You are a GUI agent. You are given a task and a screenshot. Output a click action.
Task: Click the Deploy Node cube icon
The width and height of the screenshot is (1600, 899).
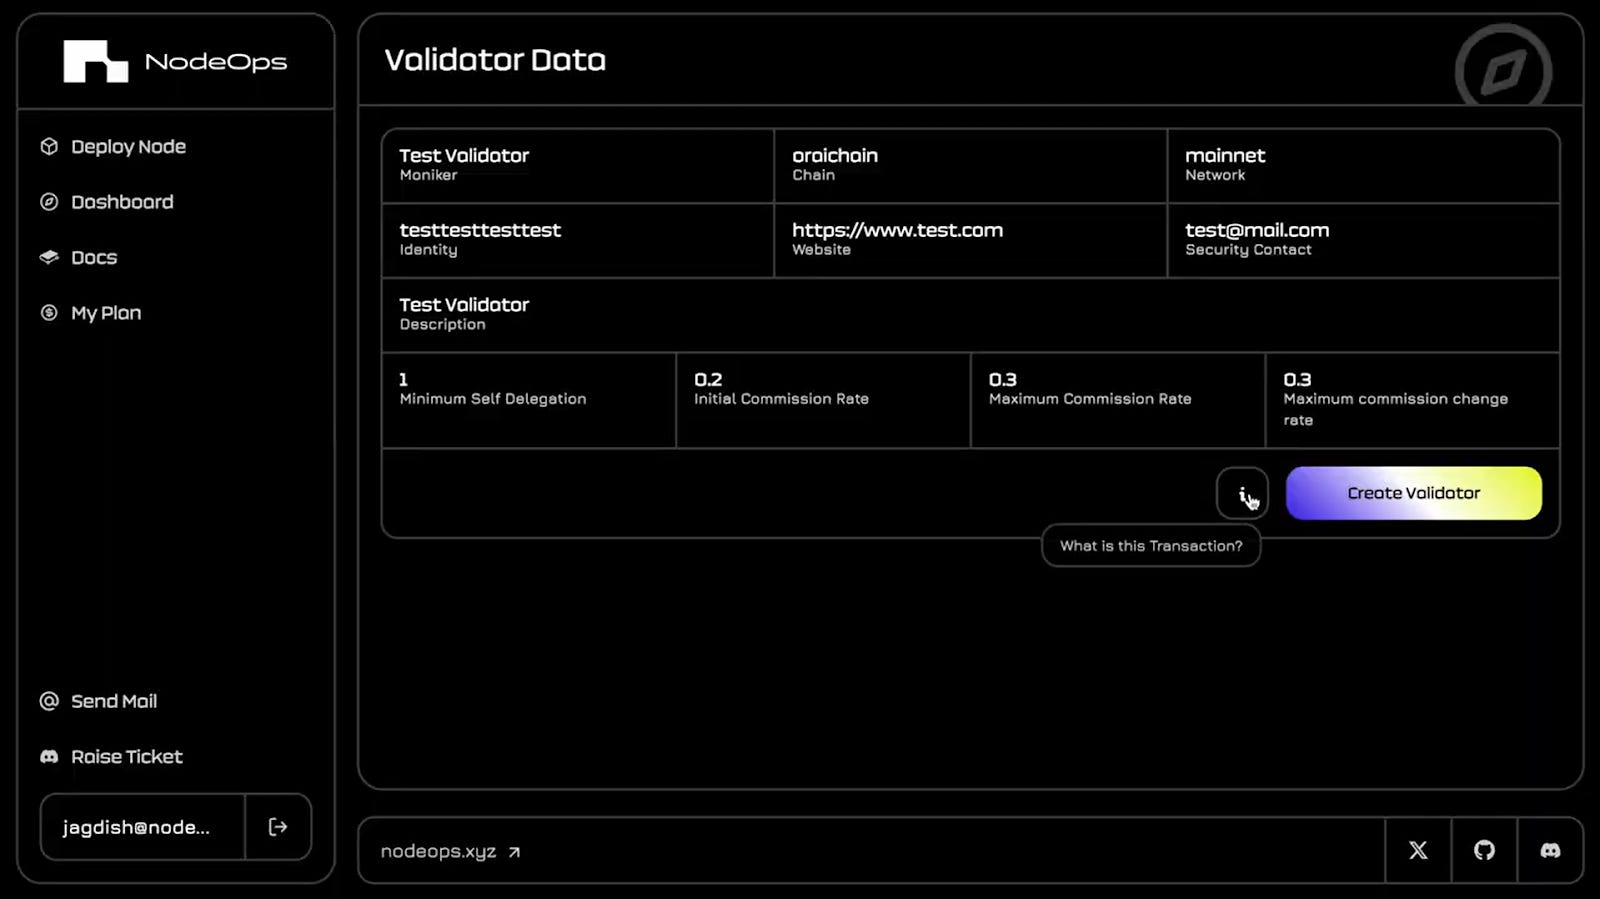(49, 147)
